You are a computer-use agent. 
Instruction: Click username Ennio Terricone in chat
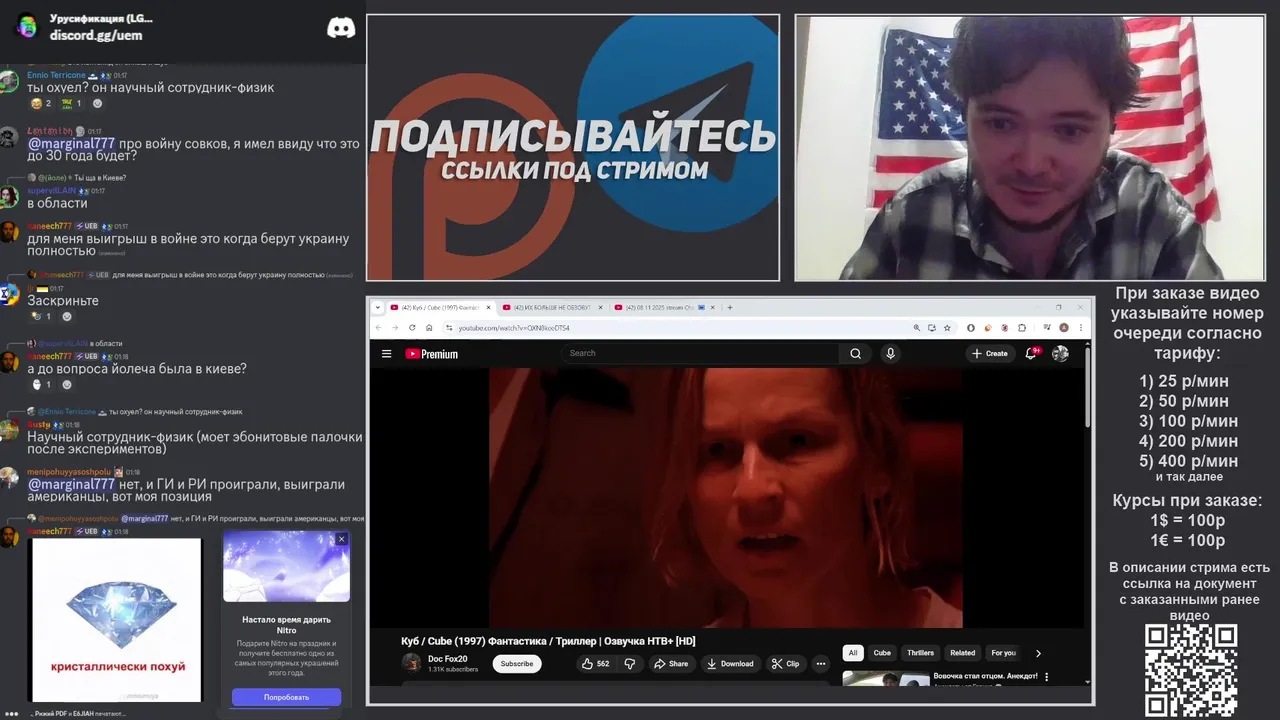click(x=56, y=75)
